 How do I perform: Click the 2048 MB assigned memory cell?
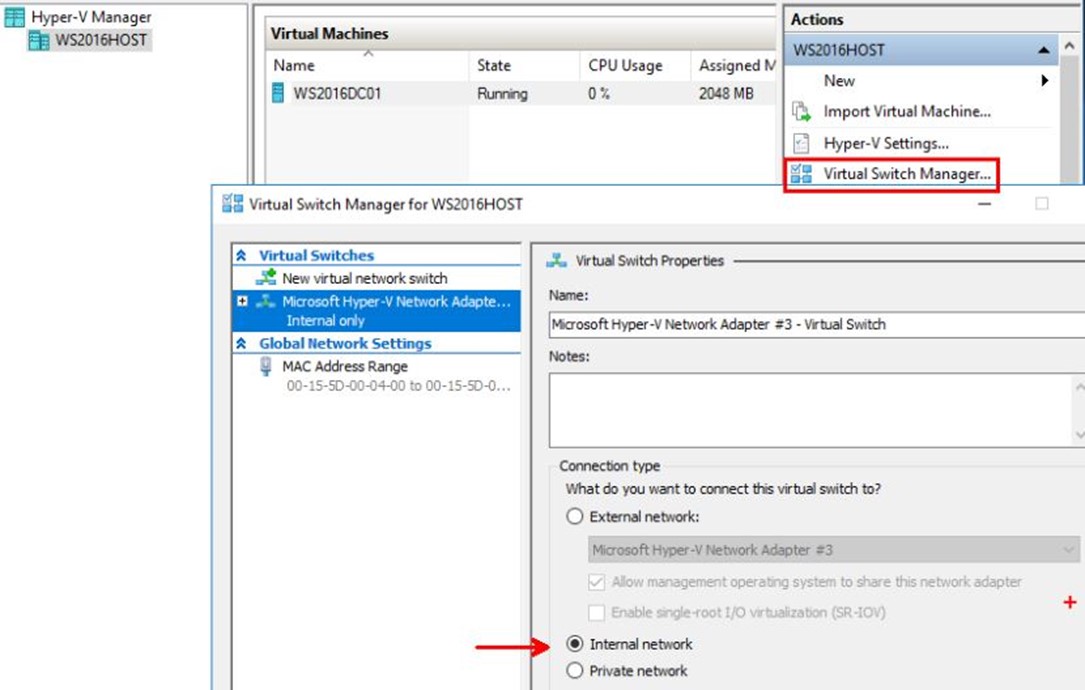(726, 93)
